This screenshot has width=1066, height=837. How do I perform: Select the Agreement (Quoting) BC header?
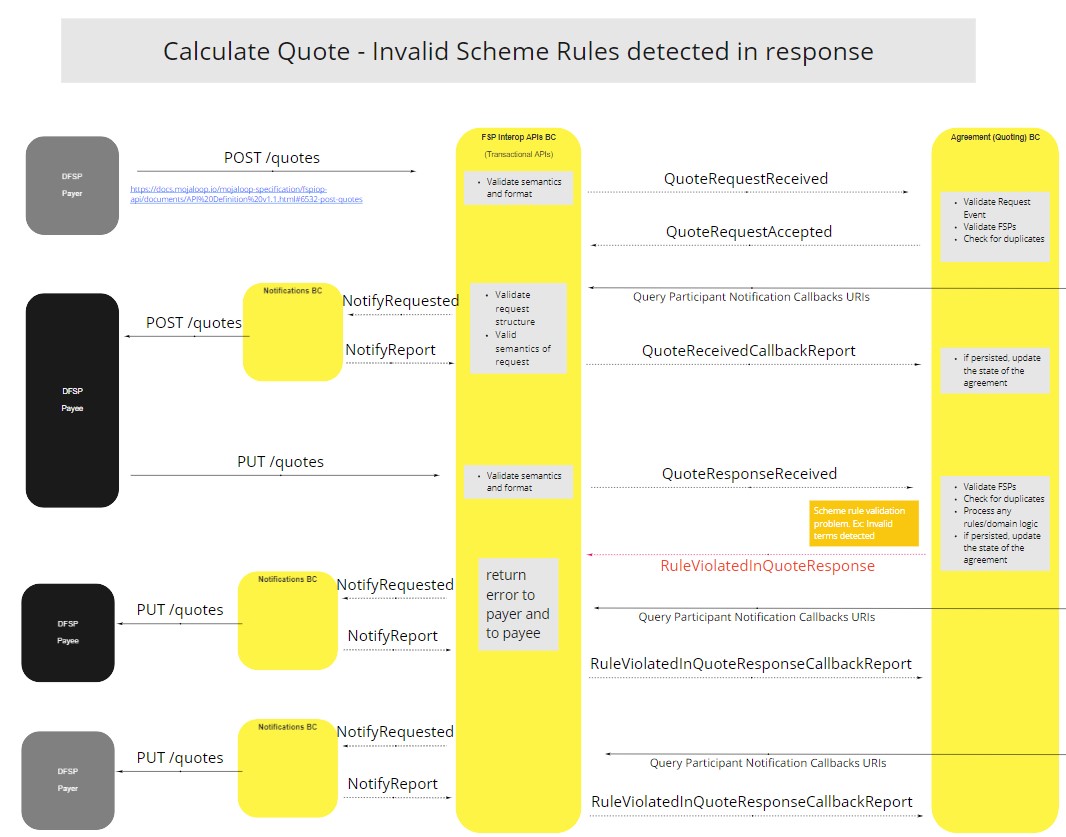[995, 137]
